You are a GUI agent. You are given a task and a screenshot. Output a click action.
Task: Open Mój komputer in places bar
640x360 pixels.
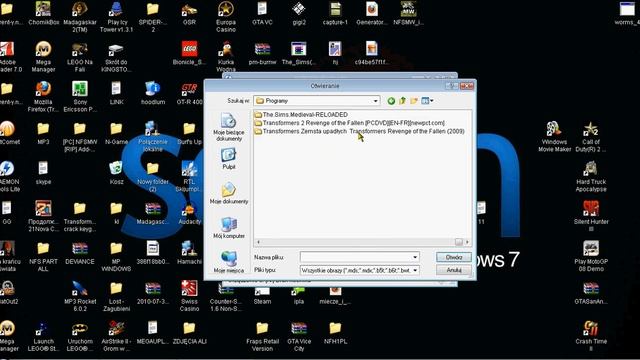[229, 228]
